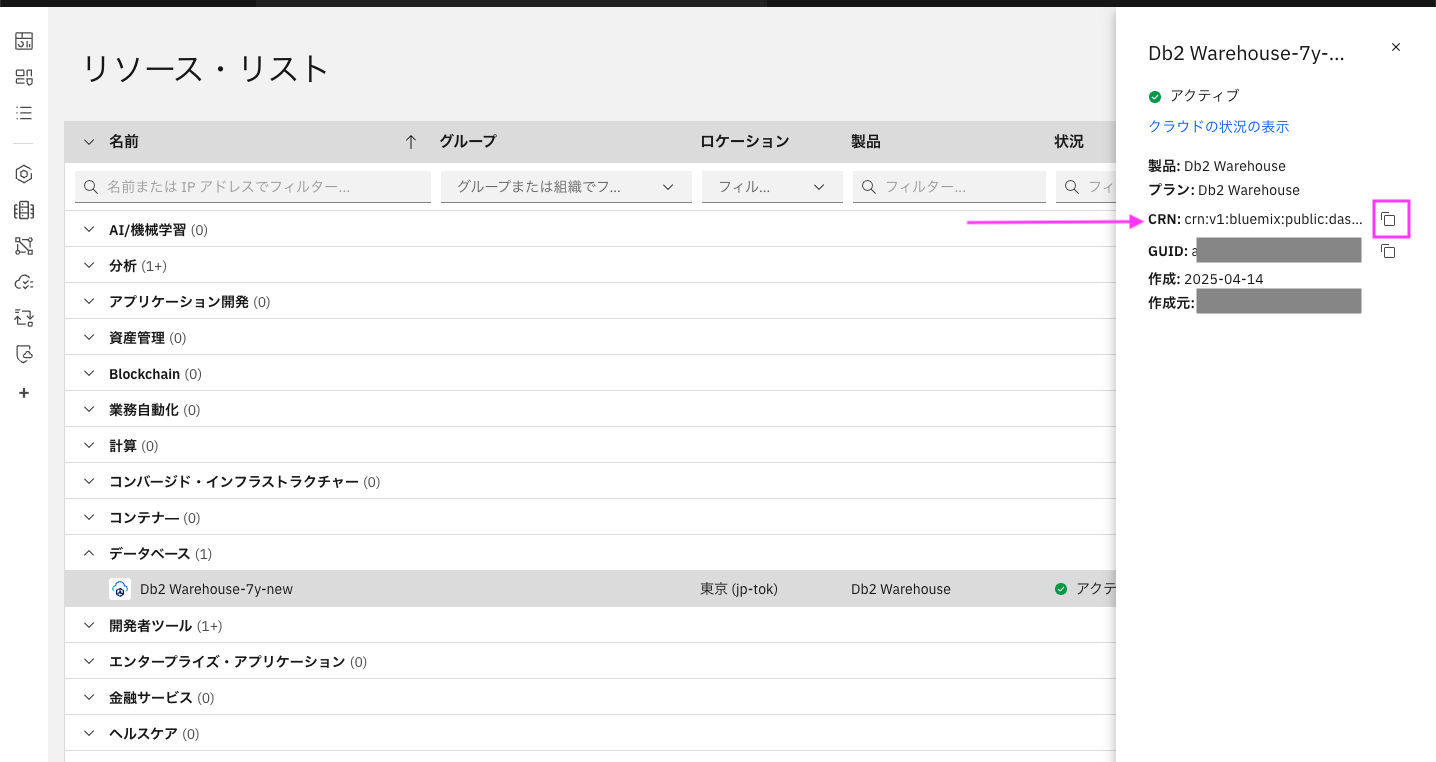Copy the CRN value with its copy icon

click(x=1388, y=219)
